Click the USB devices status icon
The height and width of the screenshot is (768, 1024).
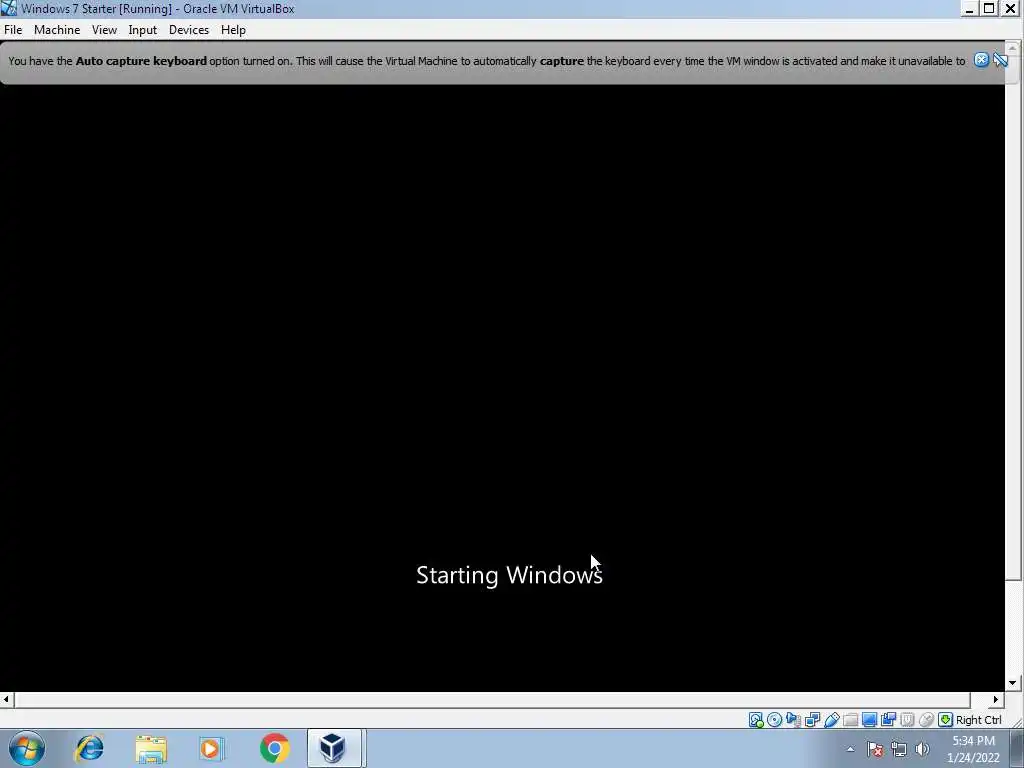pos(831,720)
